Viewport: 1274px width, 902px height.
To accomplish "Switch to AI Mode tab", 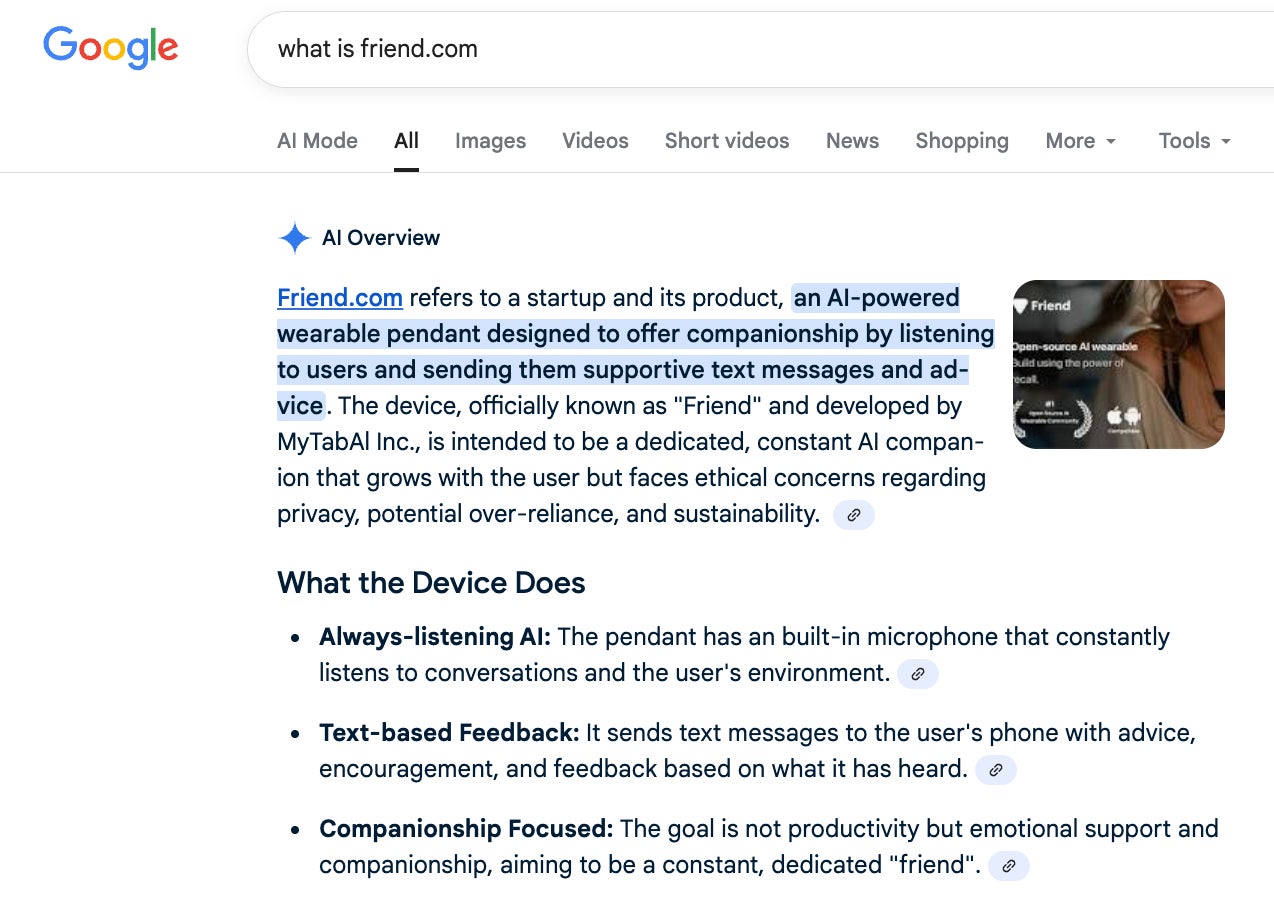I will (x=317, y=141).
